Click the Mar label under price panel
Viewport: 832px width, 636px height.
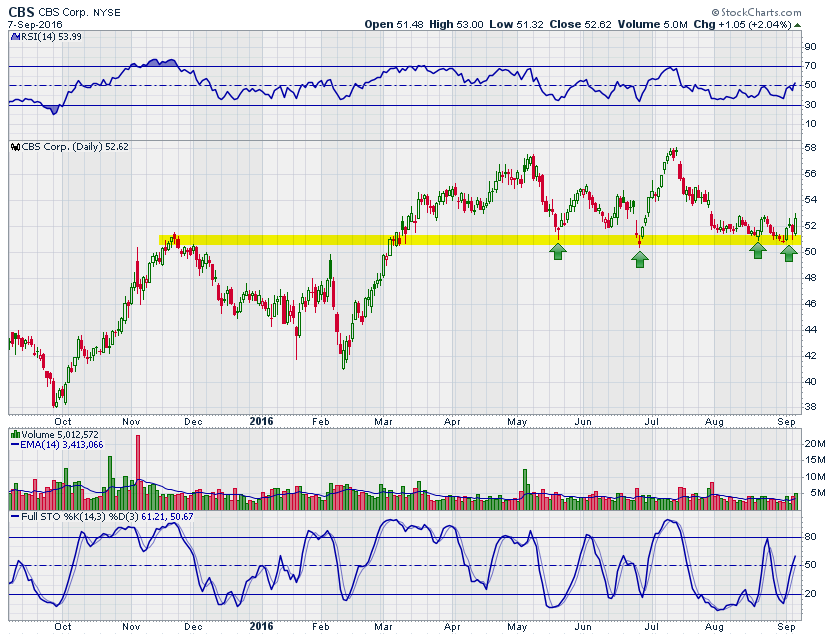click(x=383, y=422)
